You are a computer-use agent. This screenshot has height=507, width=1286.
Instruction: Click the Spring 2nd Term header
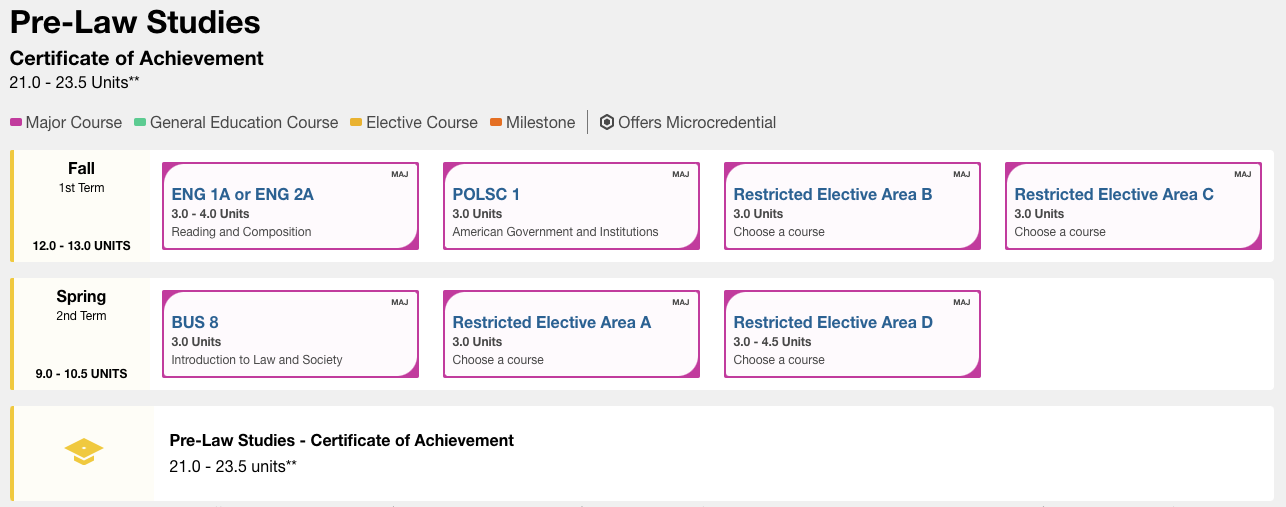tap(81, 305)
